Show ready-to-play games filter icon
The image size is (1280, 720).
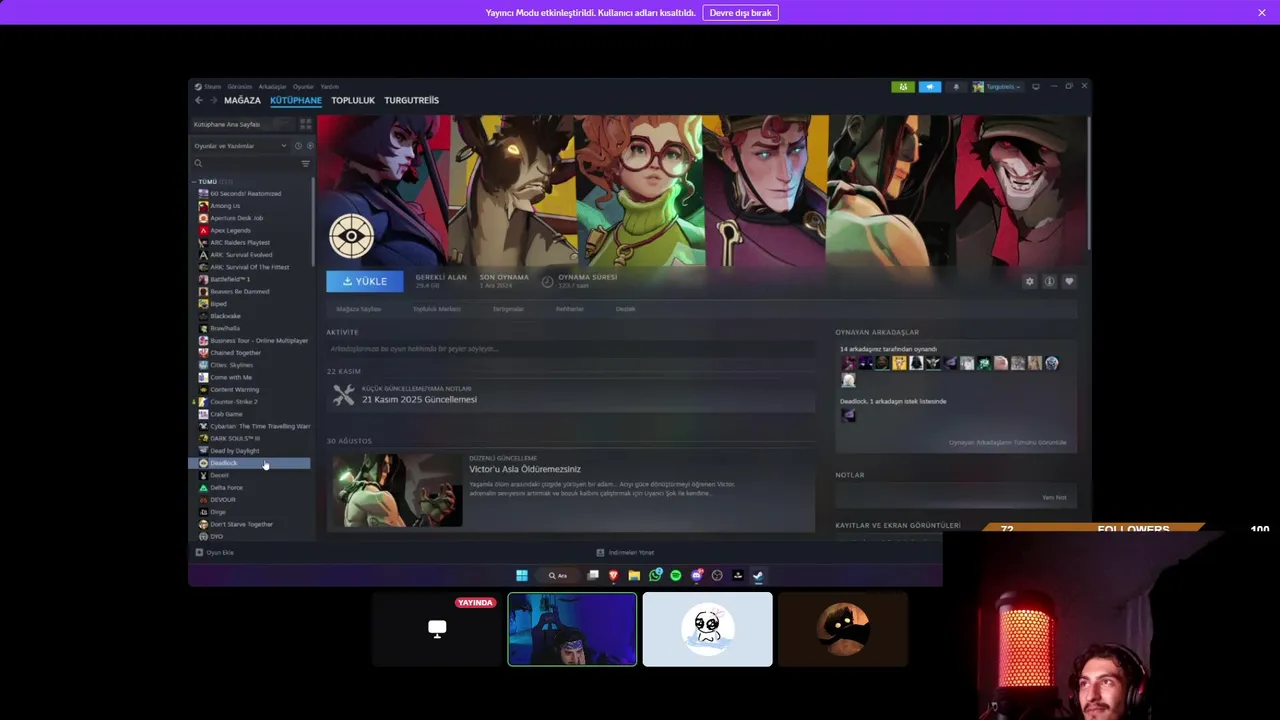[309, 146]
